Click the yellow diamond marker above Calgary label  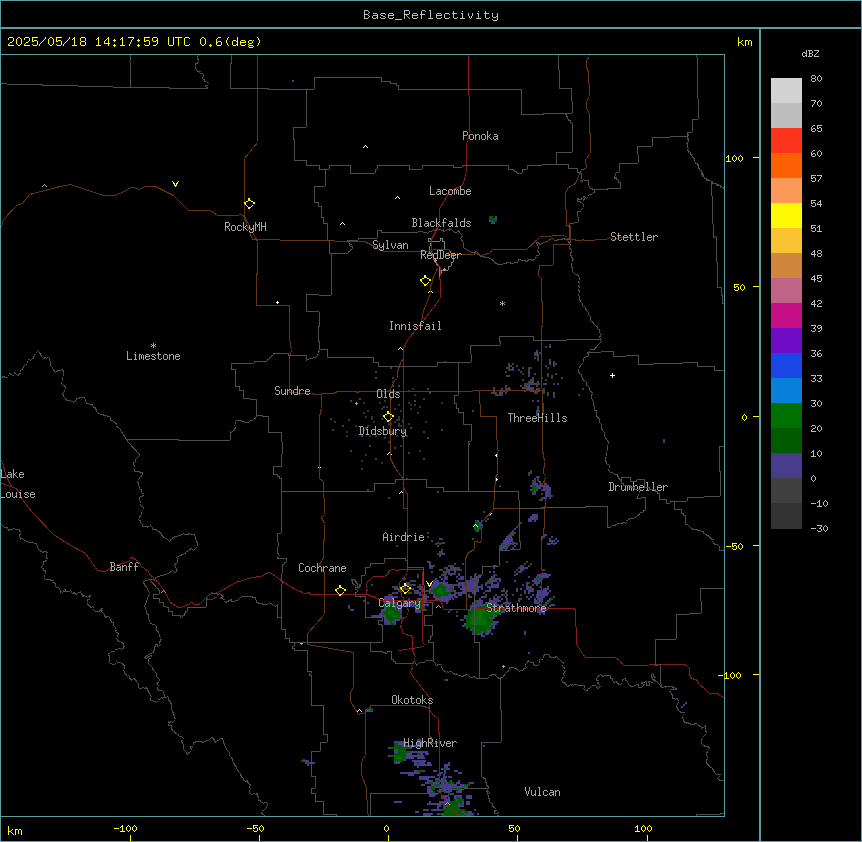tap(405, 589)
